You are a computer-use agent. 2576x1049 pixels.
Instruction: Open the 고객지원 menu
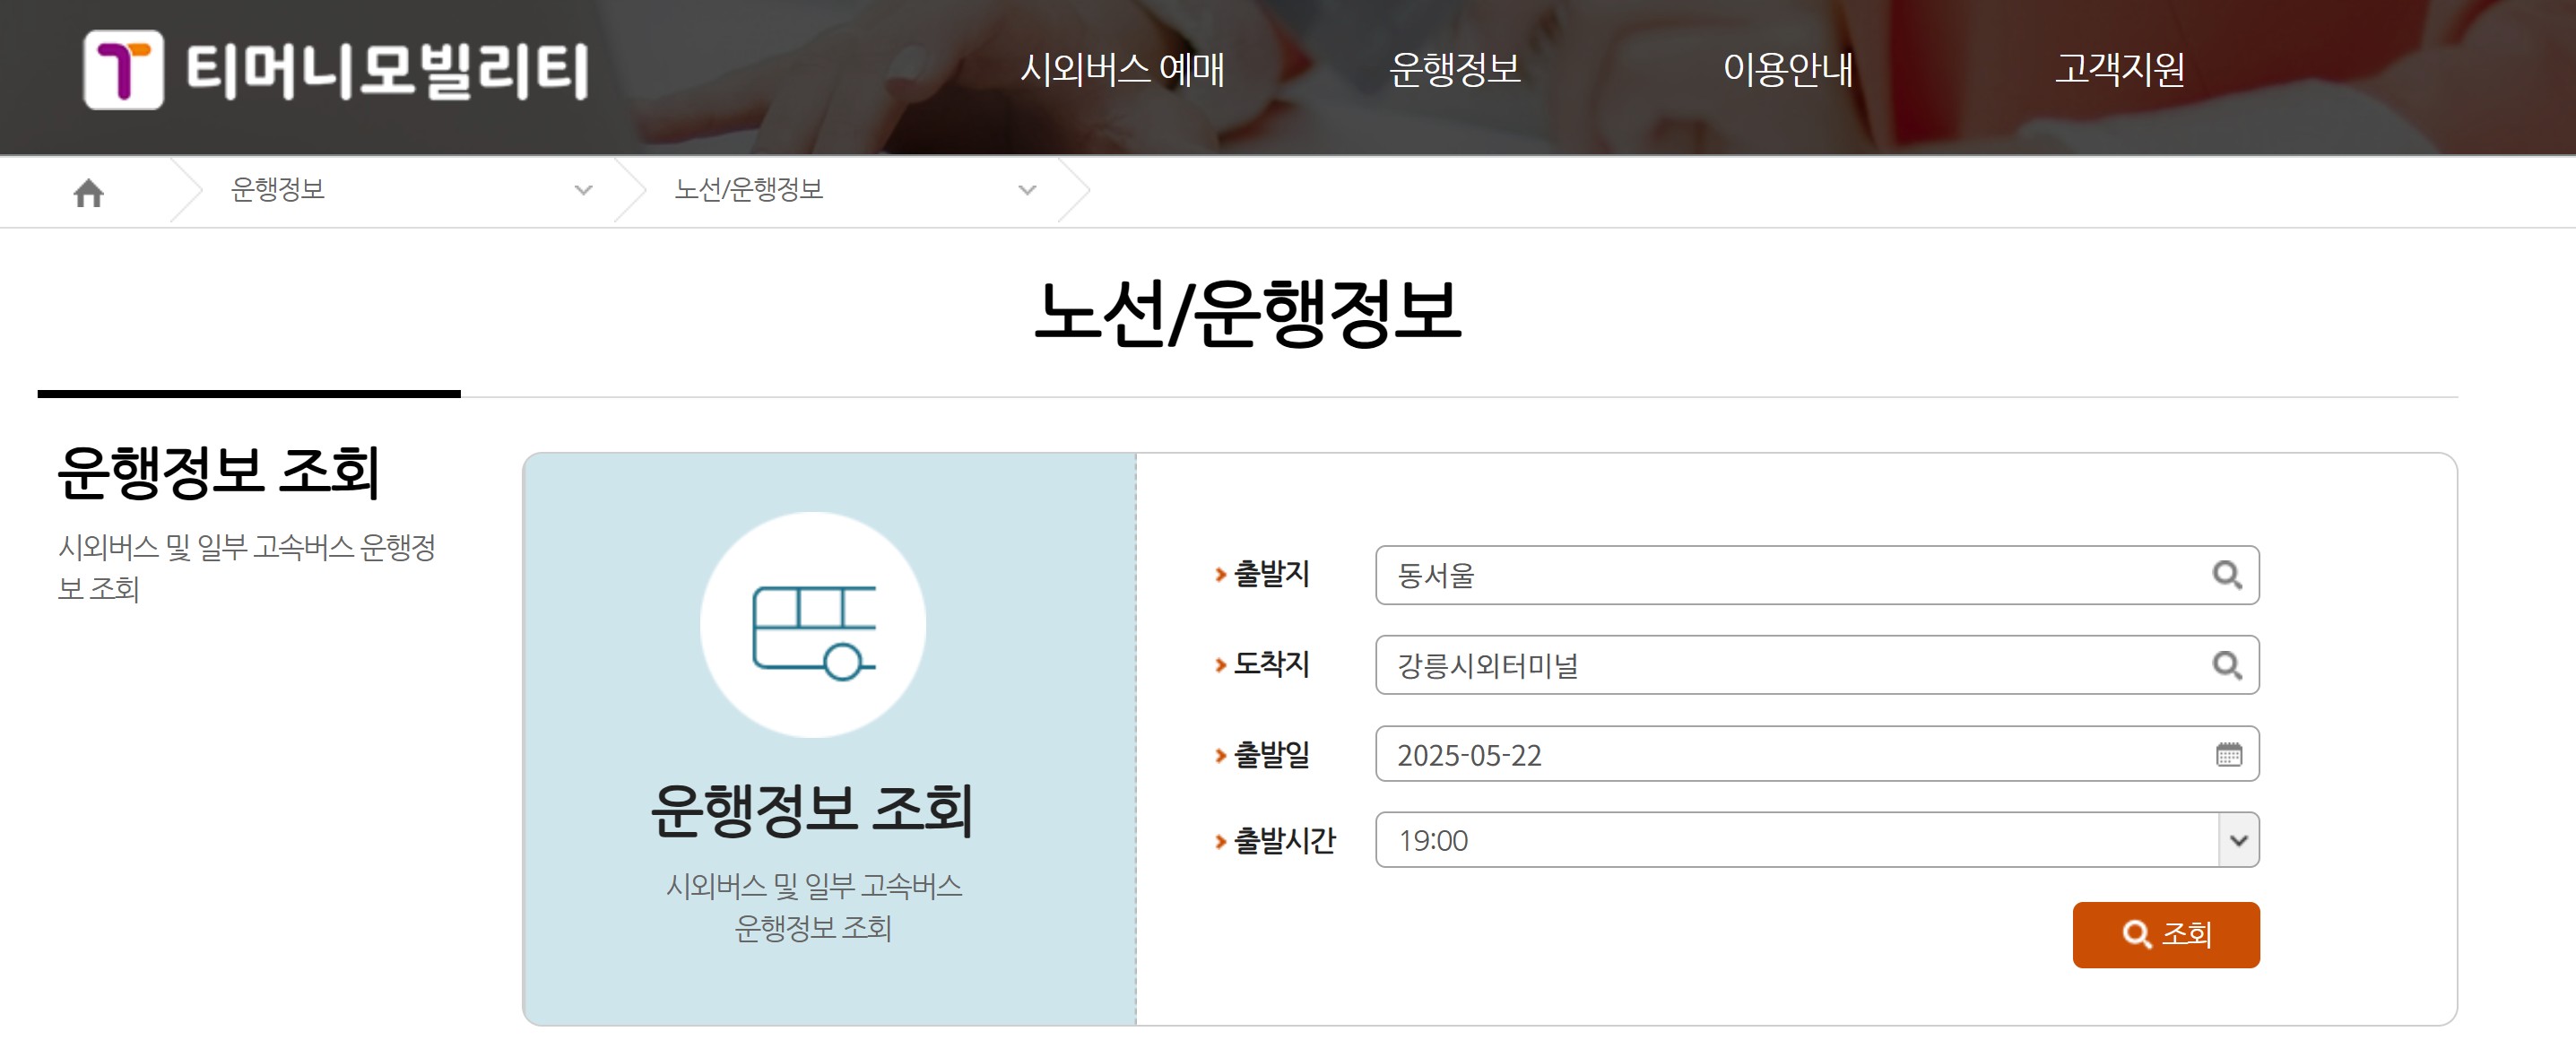(x=2119, y=69)
